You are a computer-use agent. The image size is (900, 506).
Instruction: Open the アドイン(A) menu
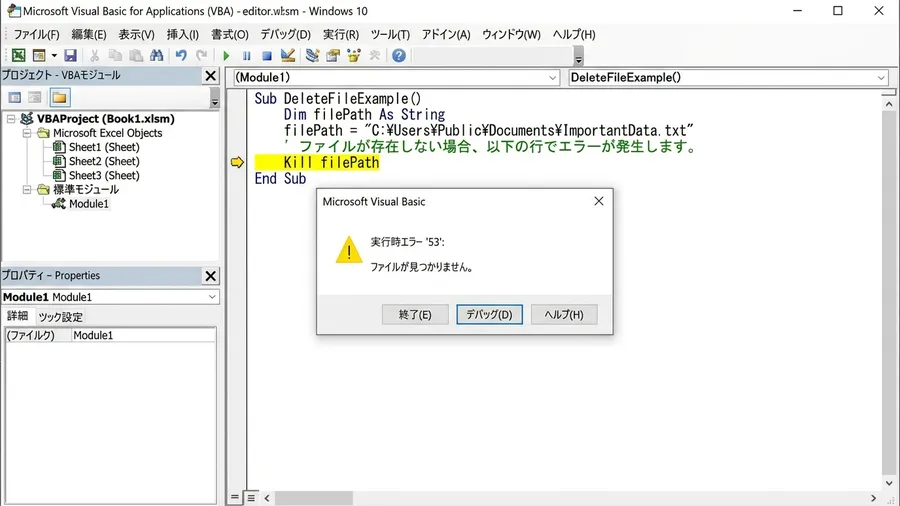tap(446, 34)
